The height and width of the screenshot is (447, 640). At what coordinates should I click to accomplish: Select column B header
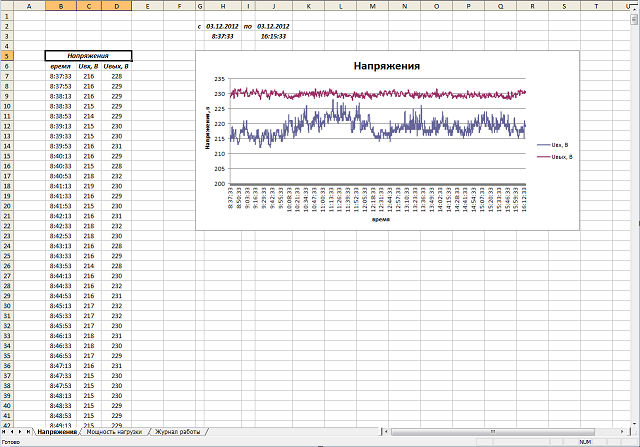tap(59, 6)
